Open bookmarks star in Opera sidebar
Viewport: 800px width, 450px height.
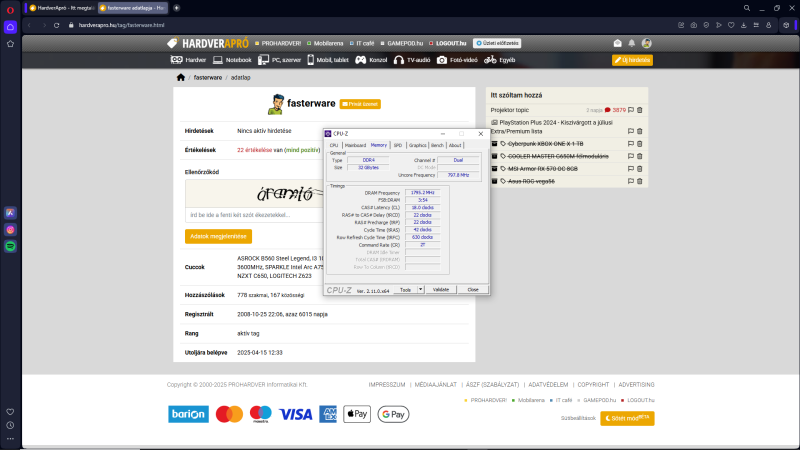[x=10, y=44]
